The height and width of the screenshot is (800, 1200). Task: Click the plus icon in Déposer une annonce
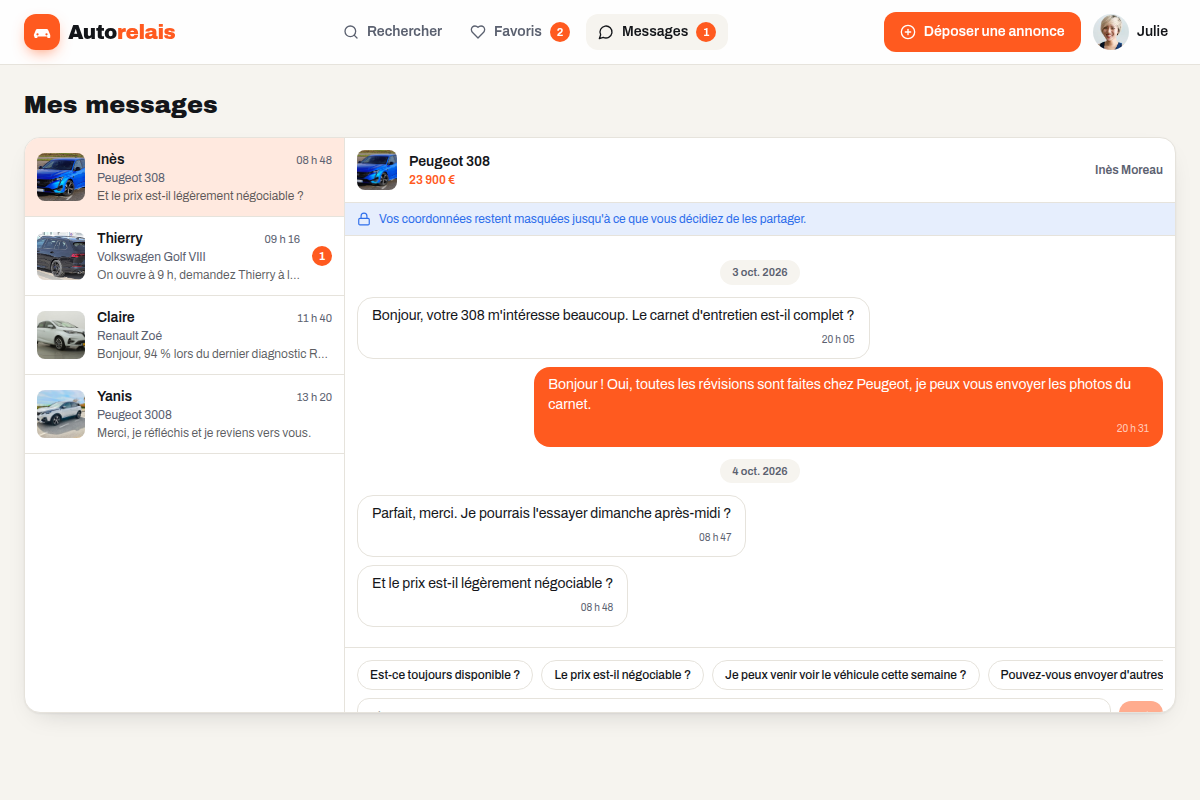coord(908,32)
